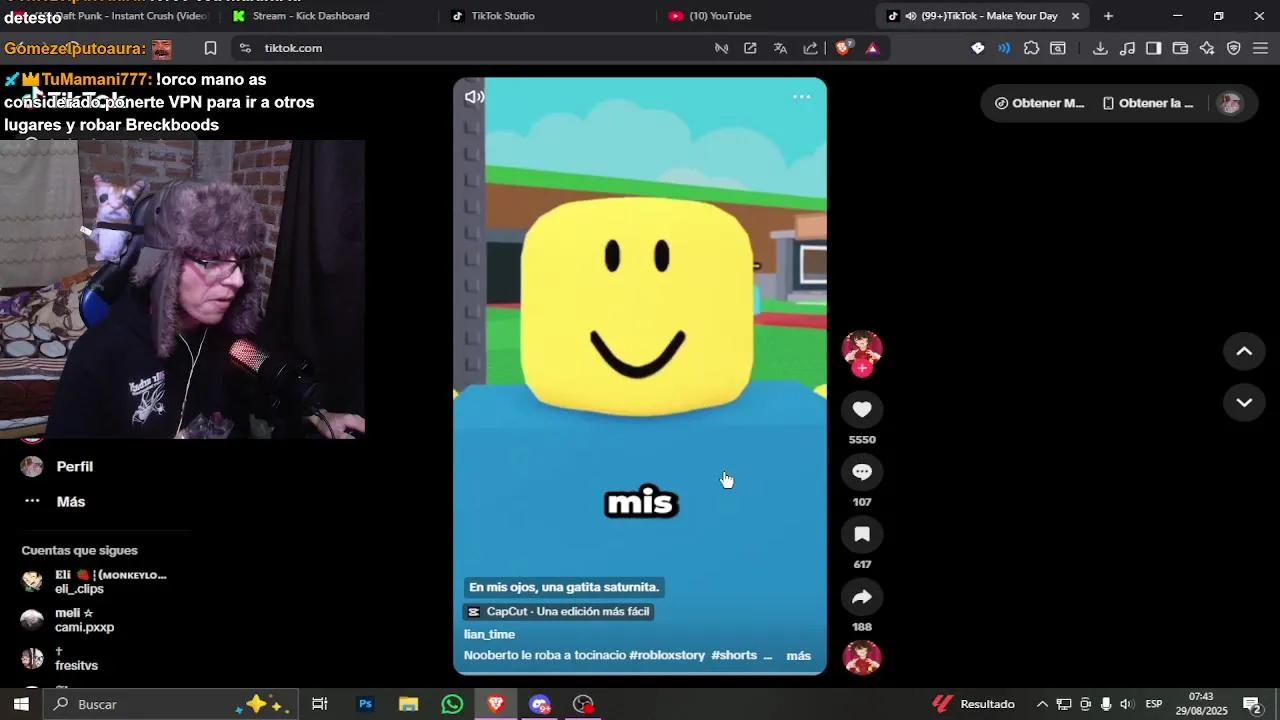The width and height of the screenshot is (1280, 720).
Task: Open Más in TikTok sidebar
Action: click(x=70, y=501)
